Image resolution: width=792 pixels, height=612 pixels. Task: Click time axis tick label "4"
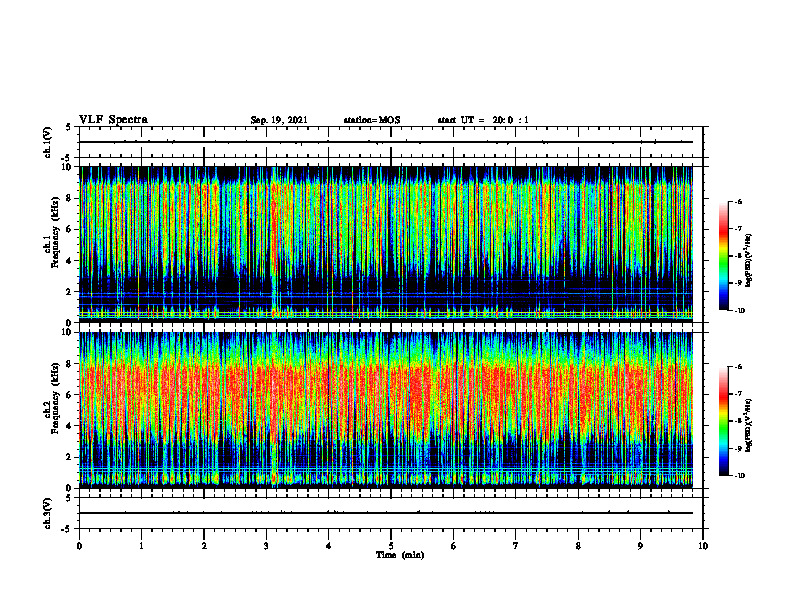point(329,546)
